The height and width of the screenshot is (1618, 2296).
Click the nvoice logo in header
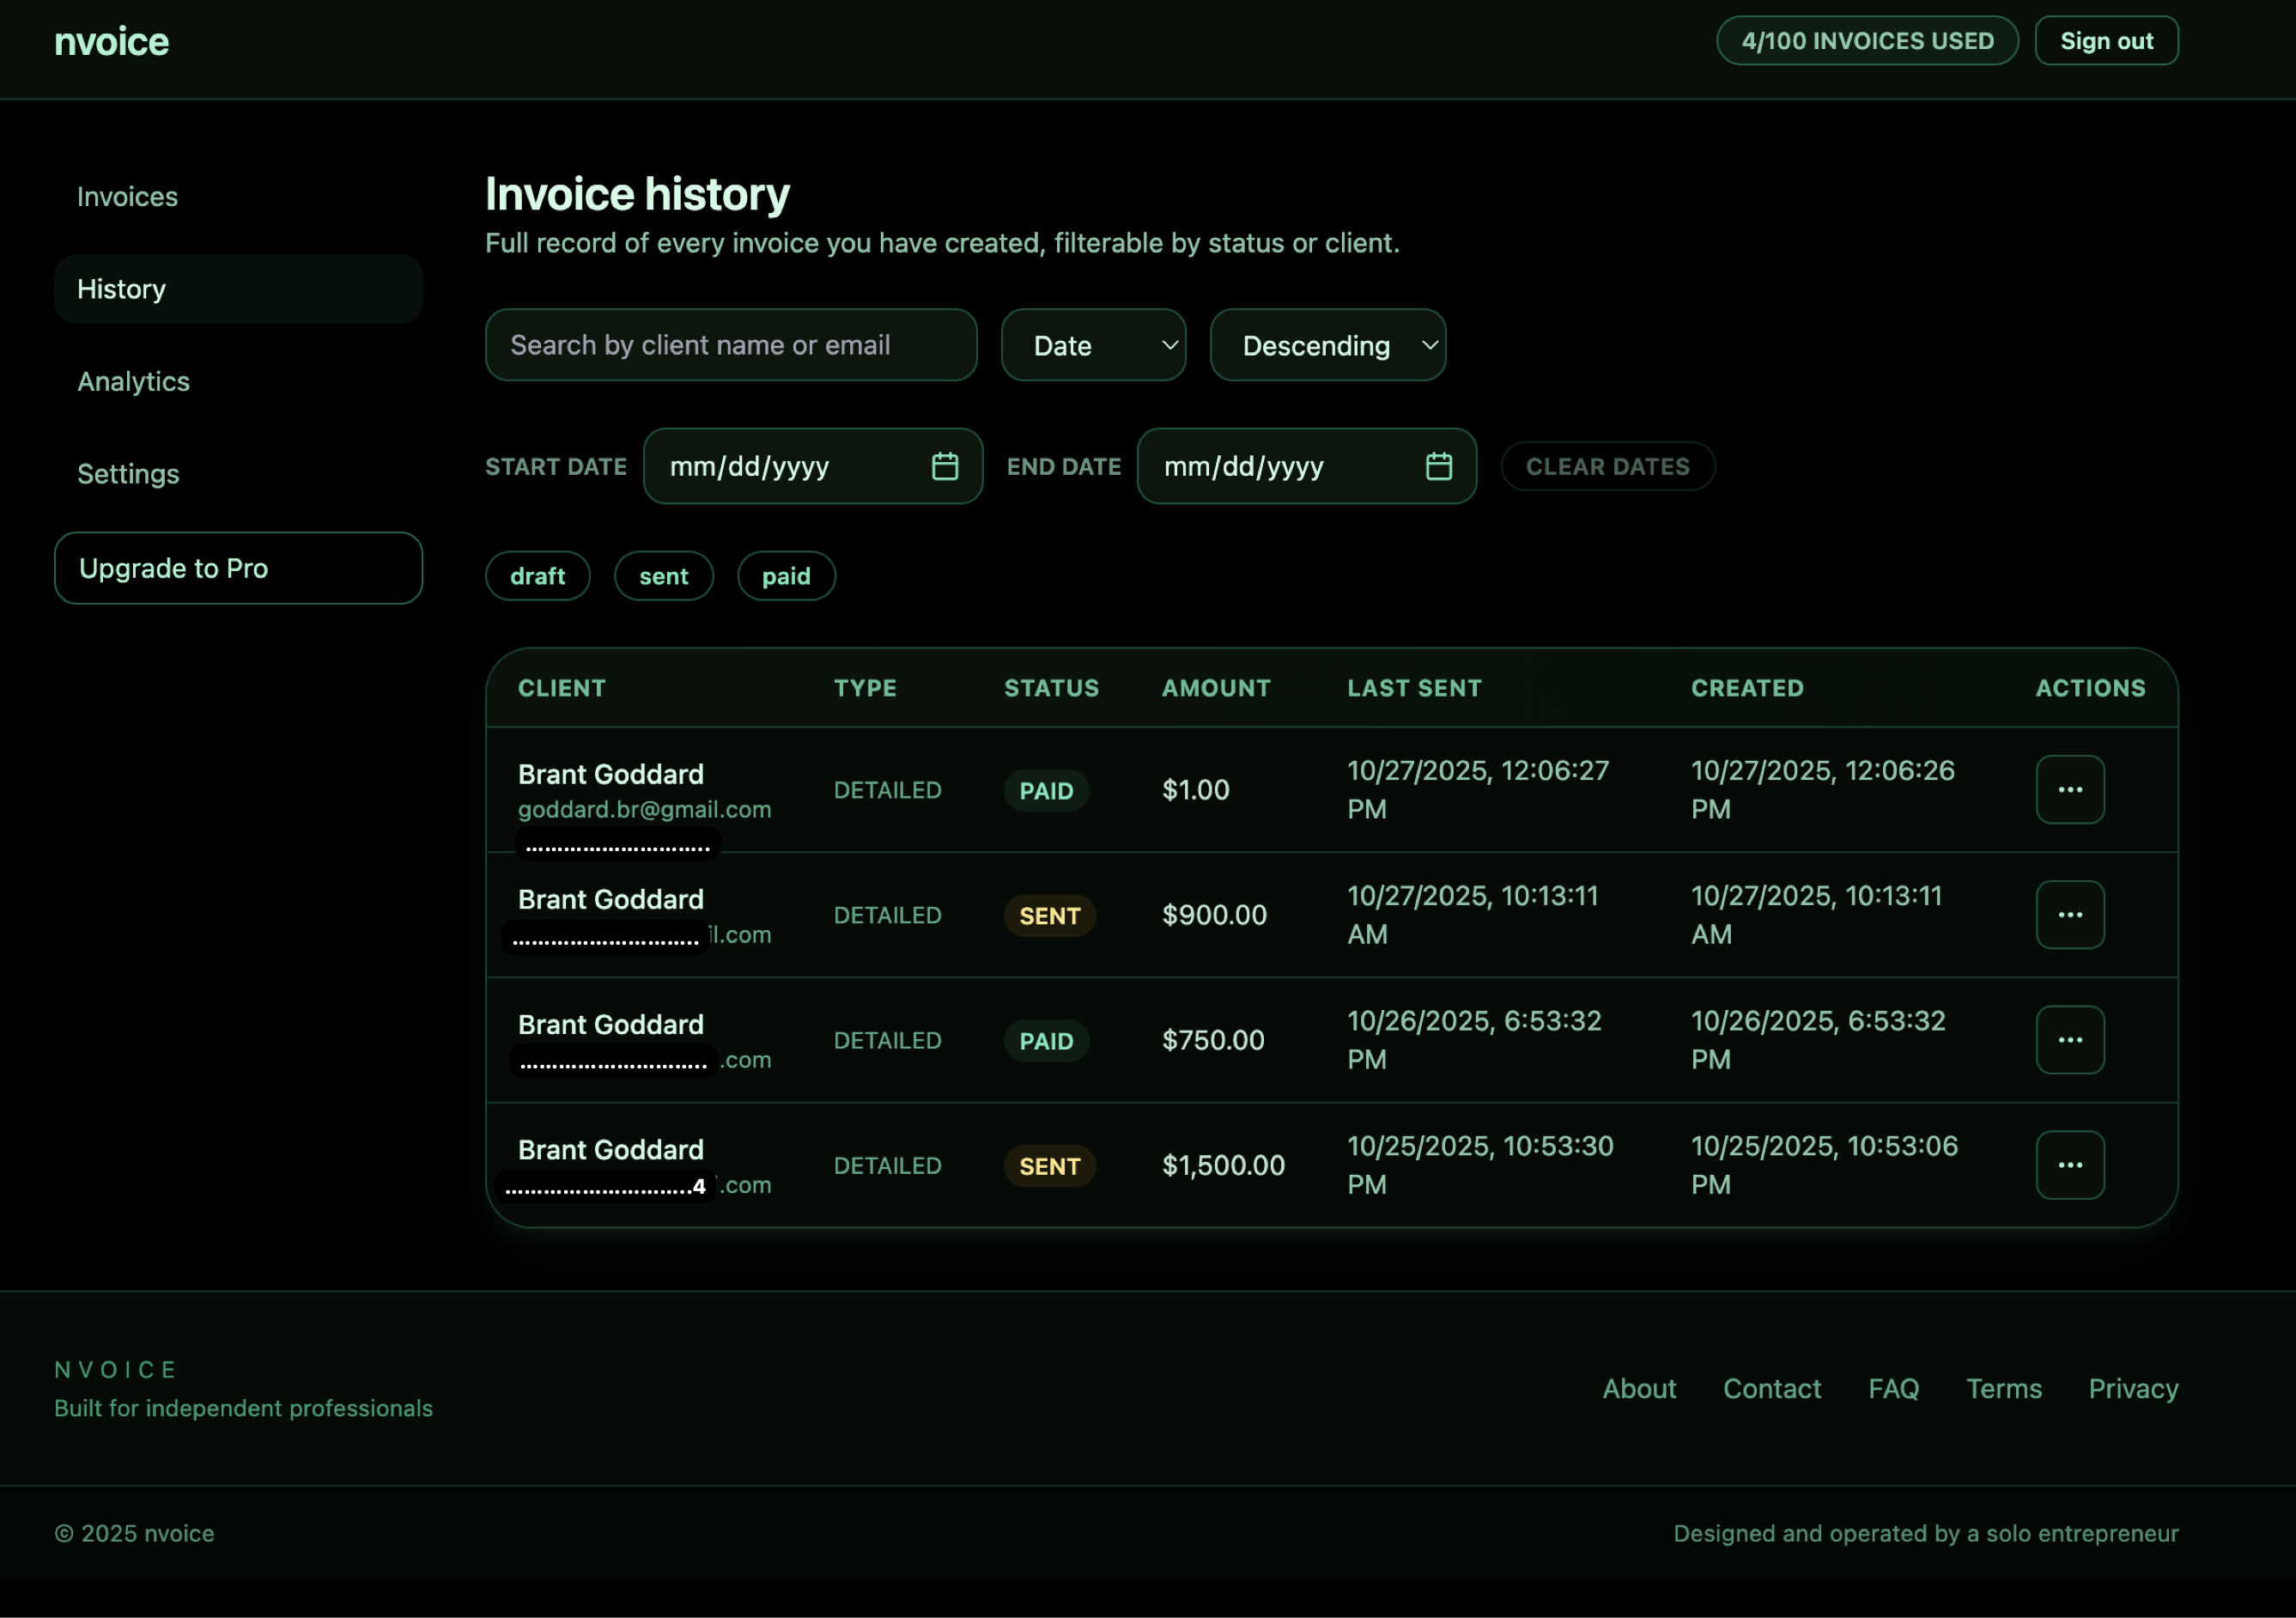[x=111, y=42]
